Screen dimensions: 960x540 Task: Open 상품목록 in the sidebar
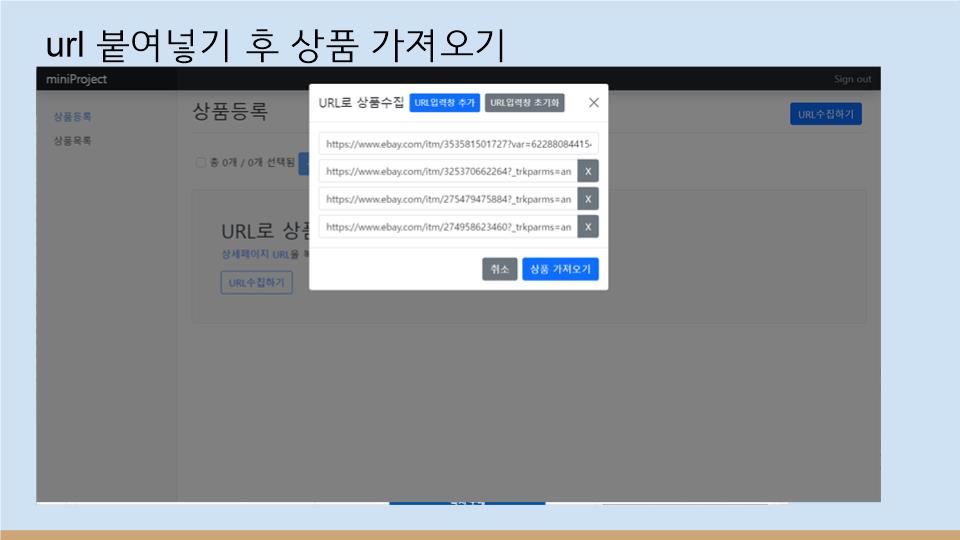click(72, 141)
